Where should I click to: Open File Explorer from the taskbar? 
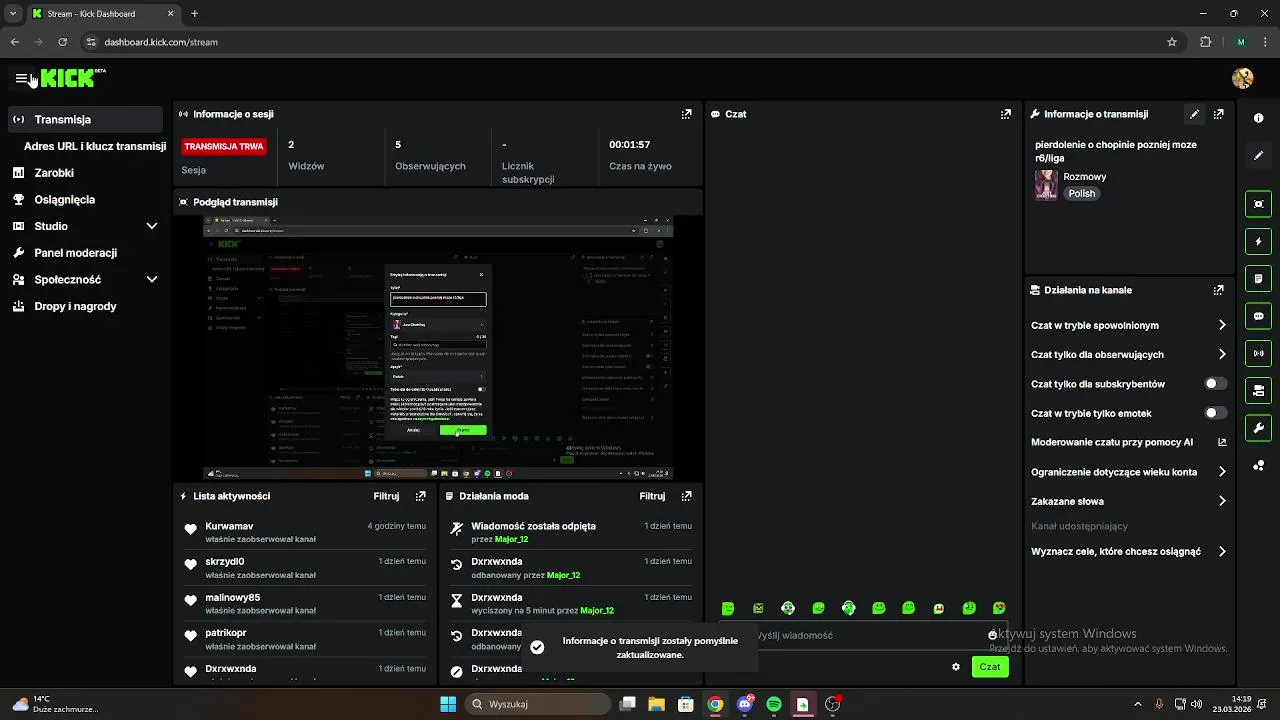coord(657,704)
